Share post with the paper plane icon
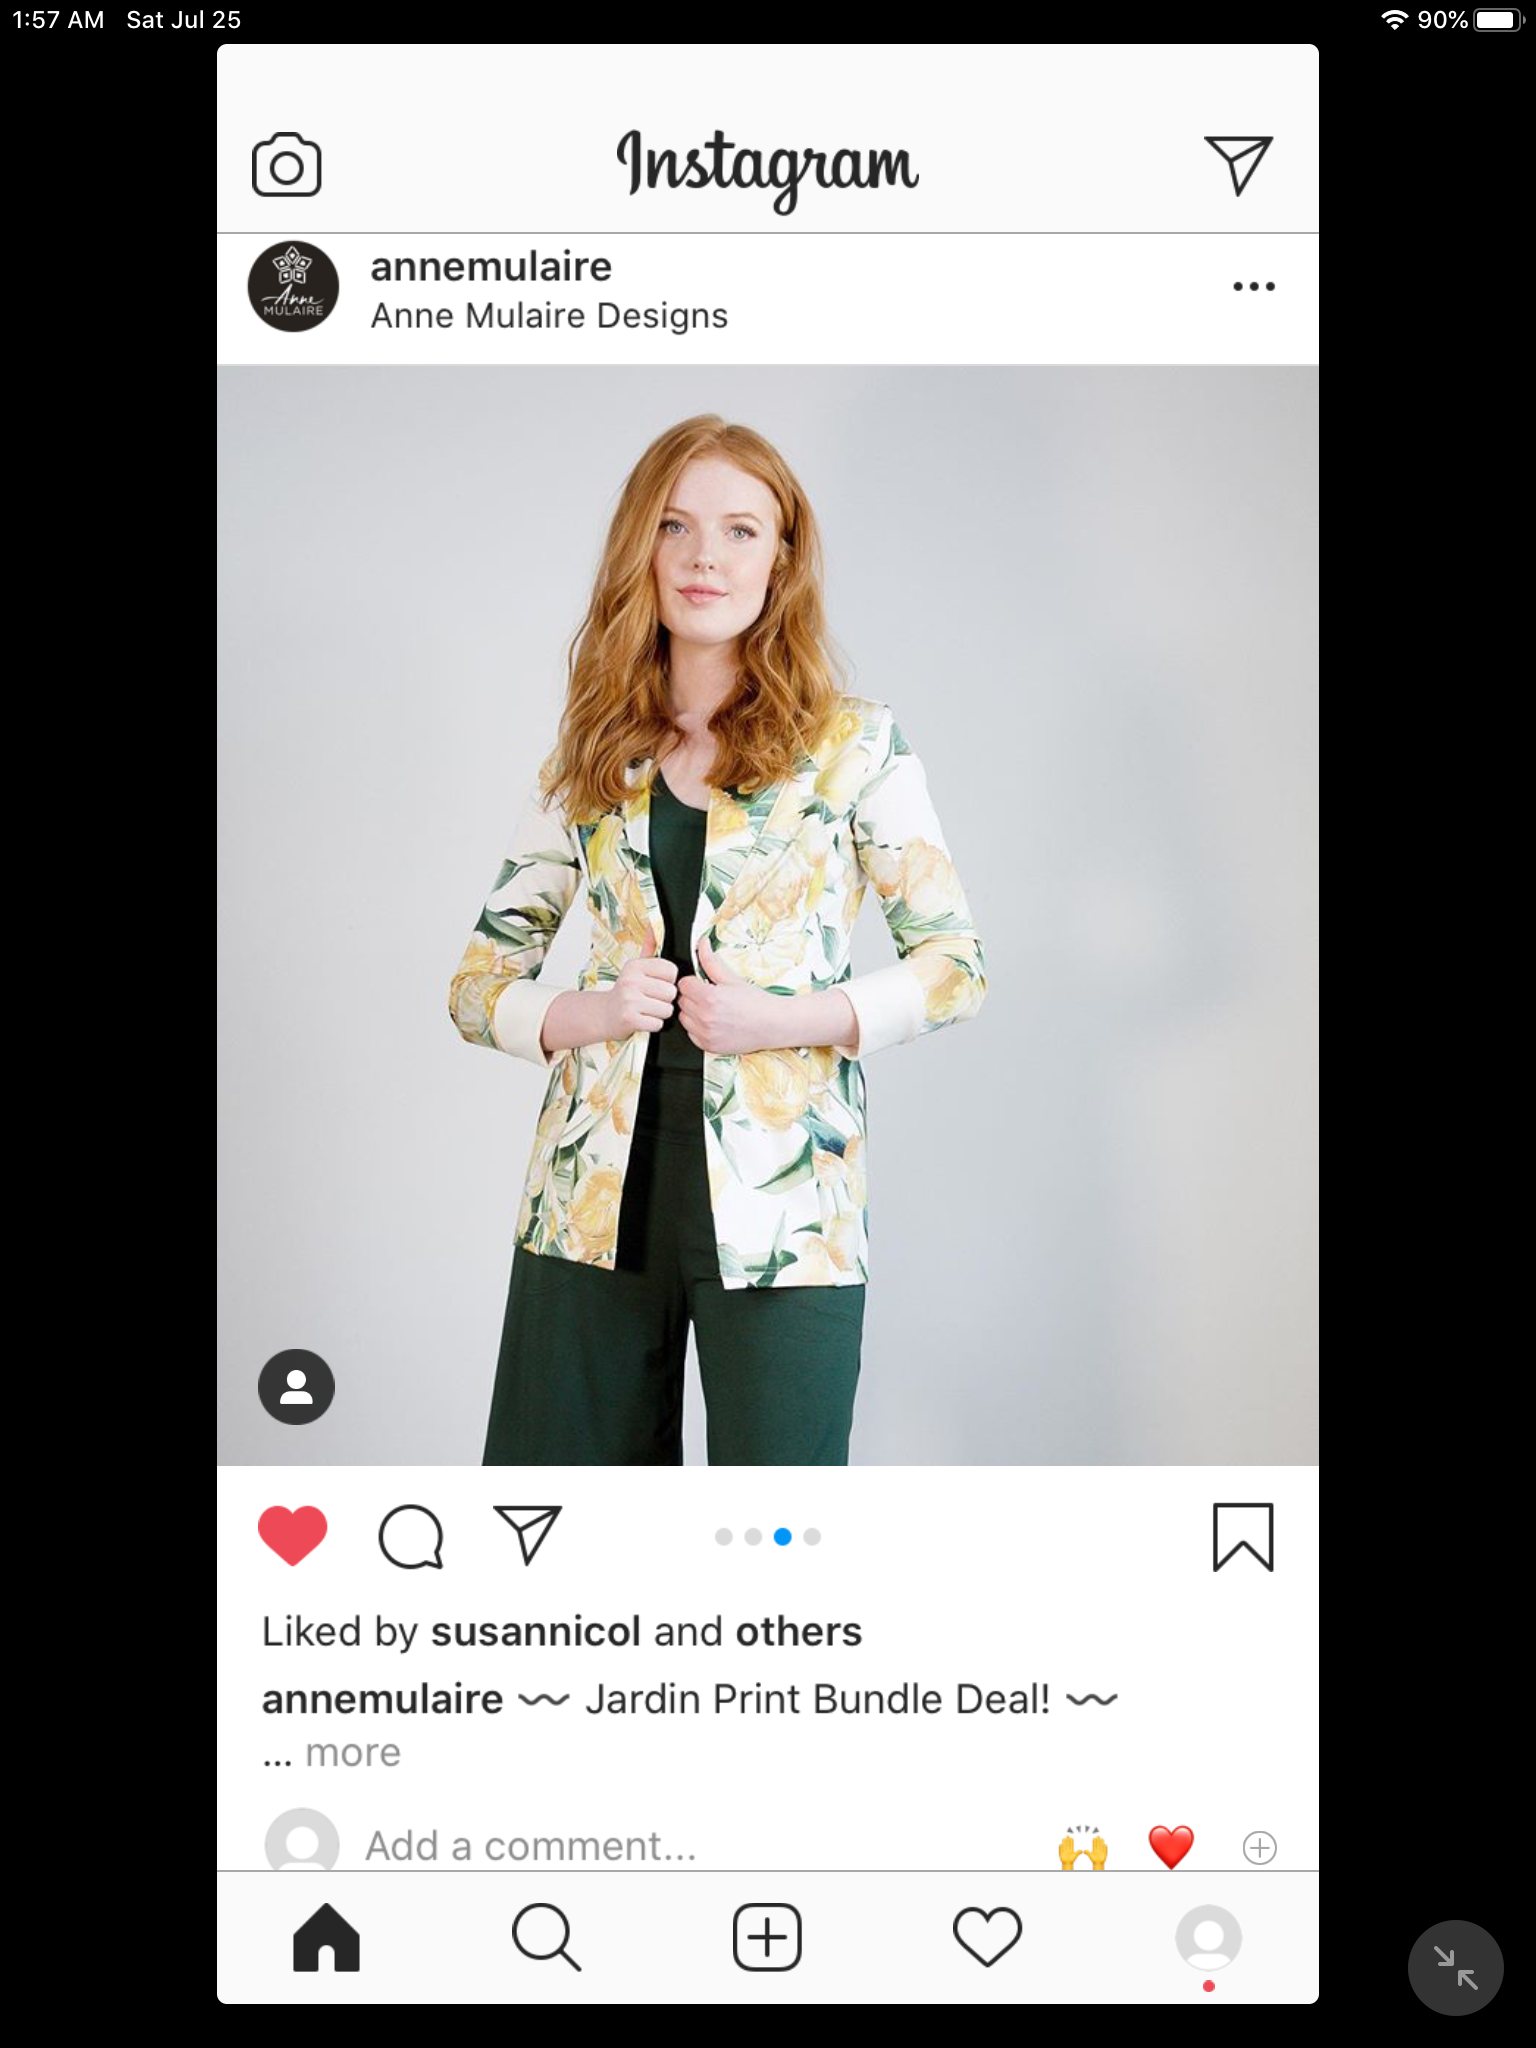 click(x=528, y=1534)
